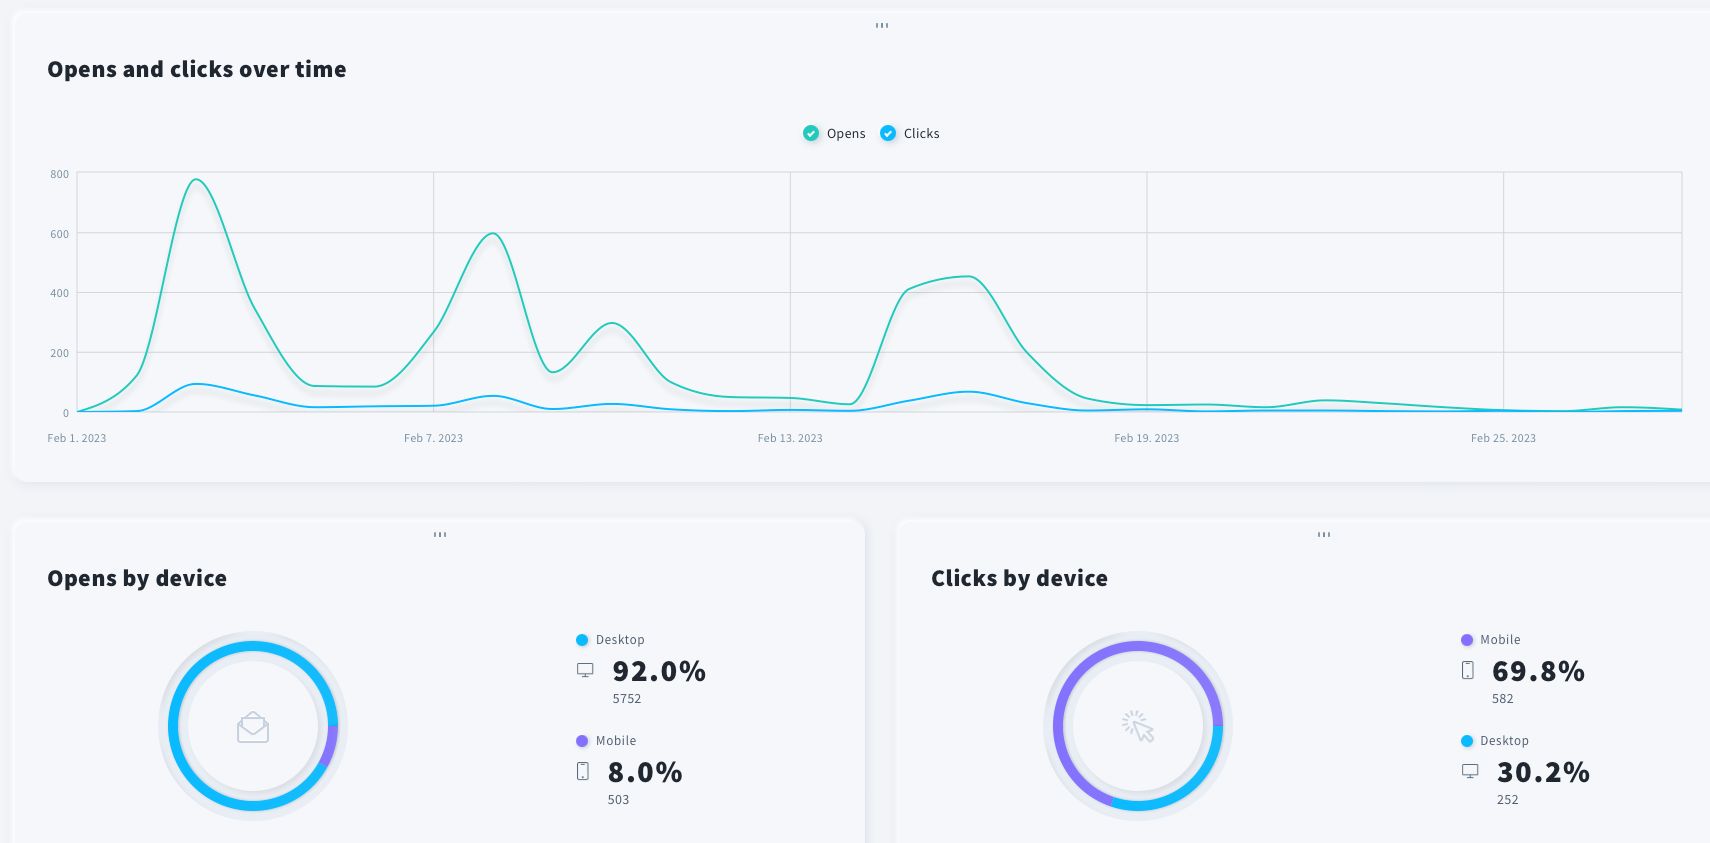Click the highest peak of the Opens line
Viewport: 1710px width, 843px height.
coord(196,180)
